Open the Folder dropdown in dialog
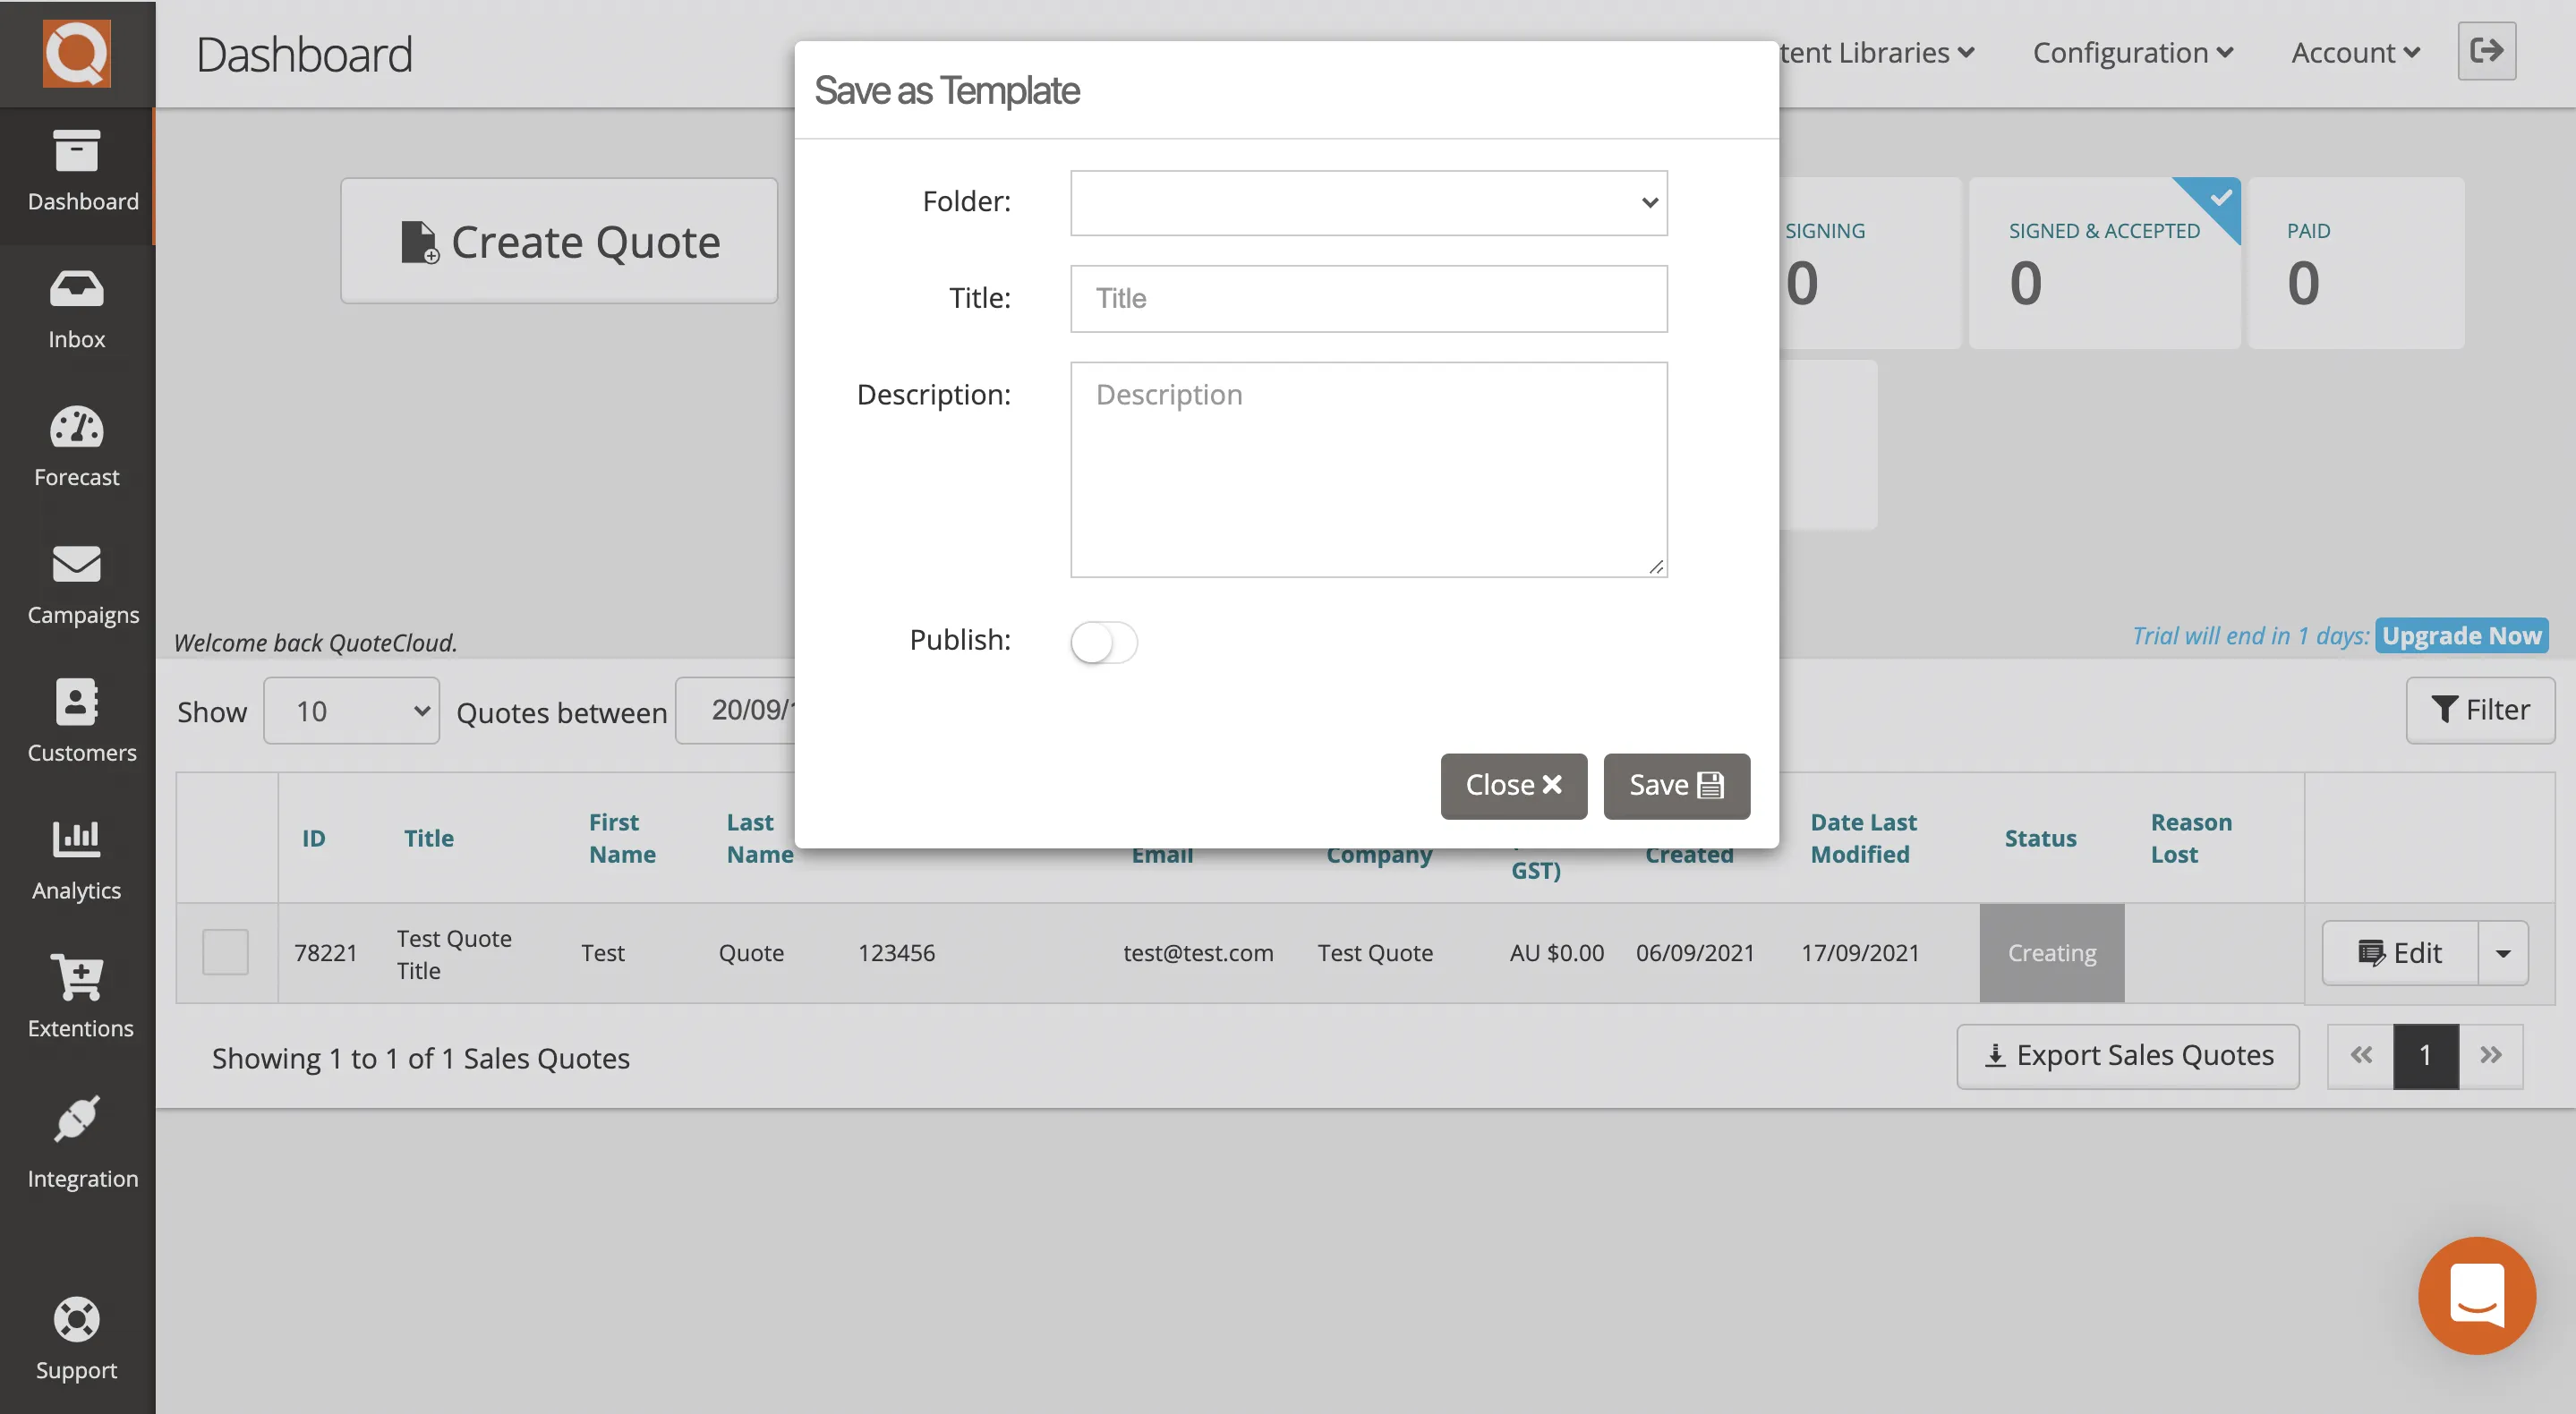Viewport: 2576px width, 1414px height. 1367,202
